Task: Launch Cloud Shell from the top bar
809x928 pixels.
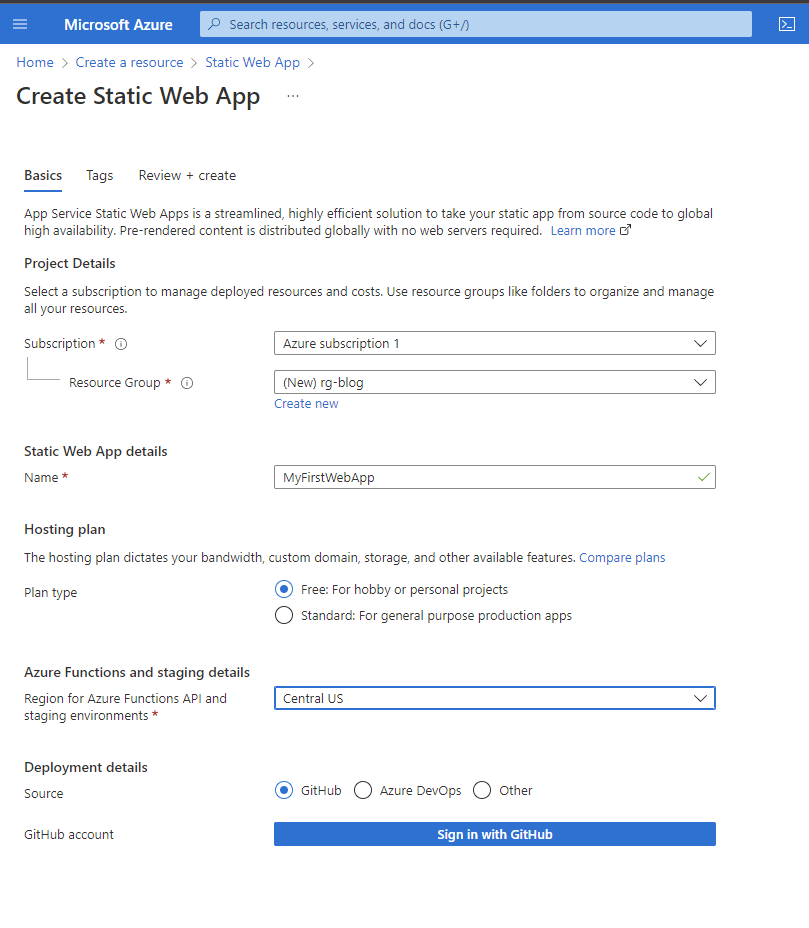Action: pos(786,24)
